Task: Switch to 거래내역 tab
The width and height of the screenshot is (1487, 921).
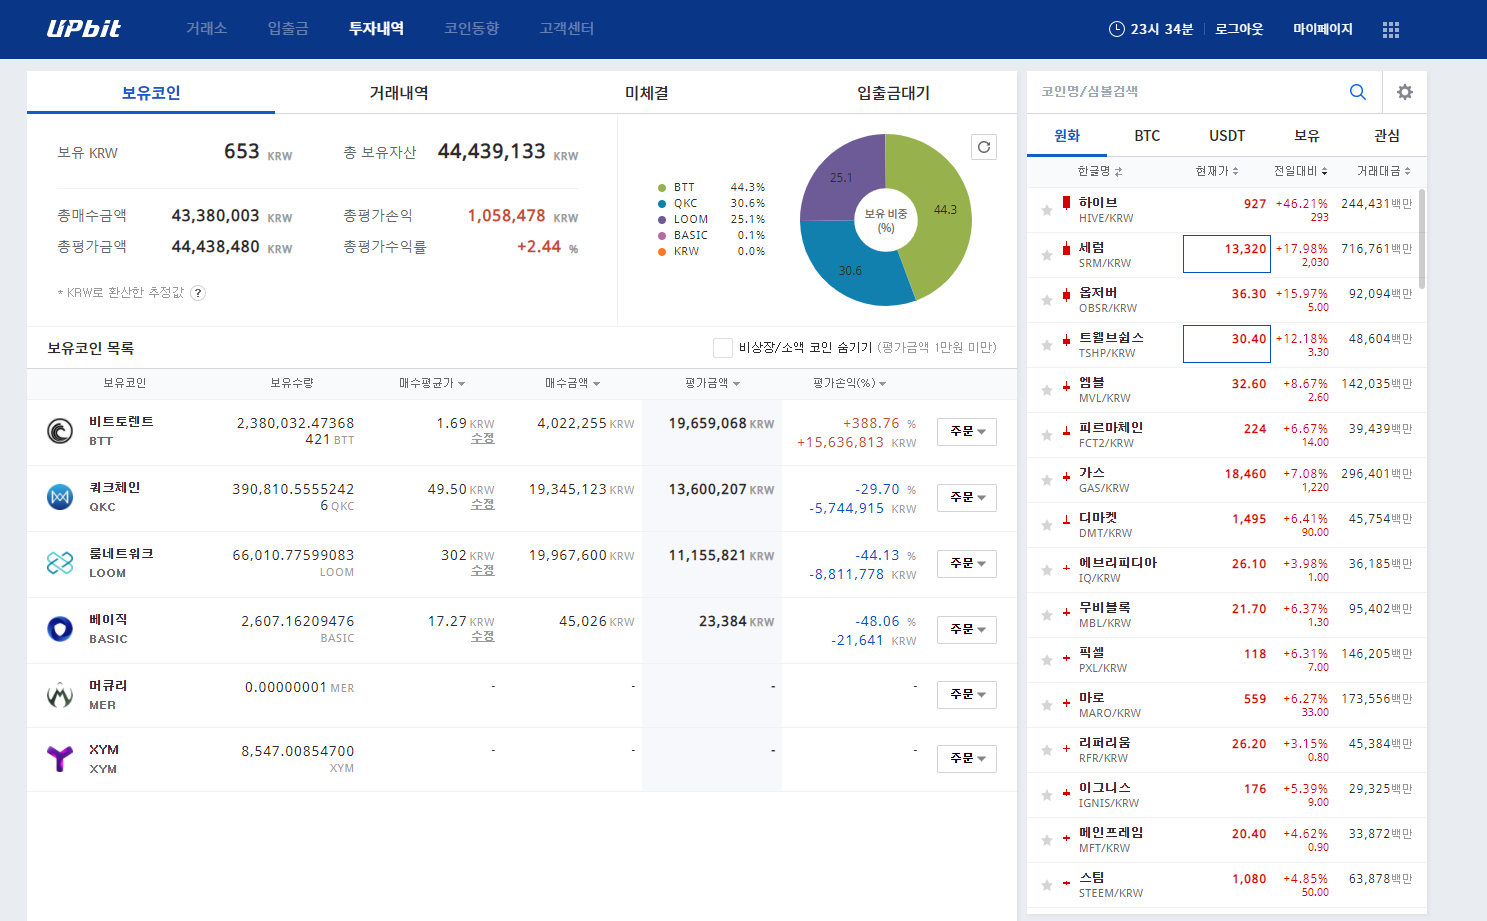Action: (399, 93)
